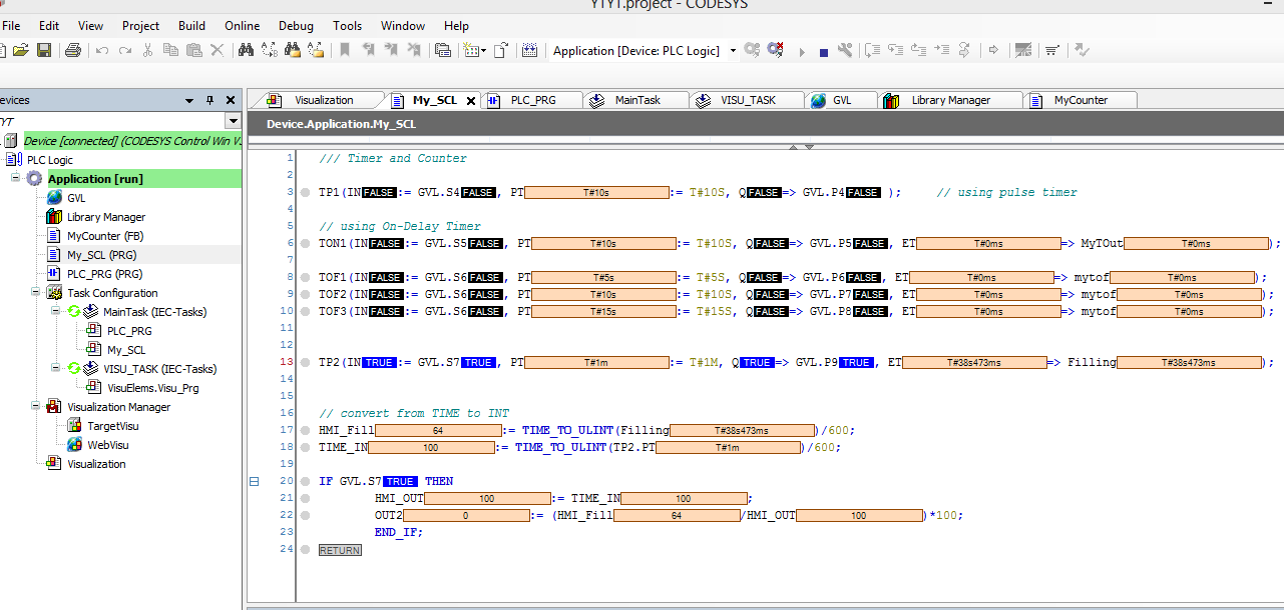Click the Open project folder icon
This screenshot has width=1284, height=610.
(21, 50)
